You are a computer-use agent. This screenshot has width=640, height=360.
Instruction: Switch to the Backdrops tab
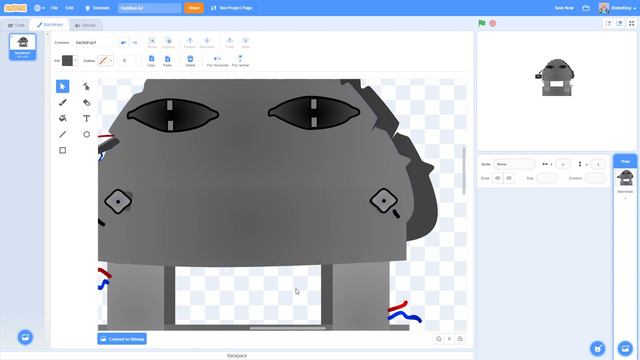coord(50,25)
